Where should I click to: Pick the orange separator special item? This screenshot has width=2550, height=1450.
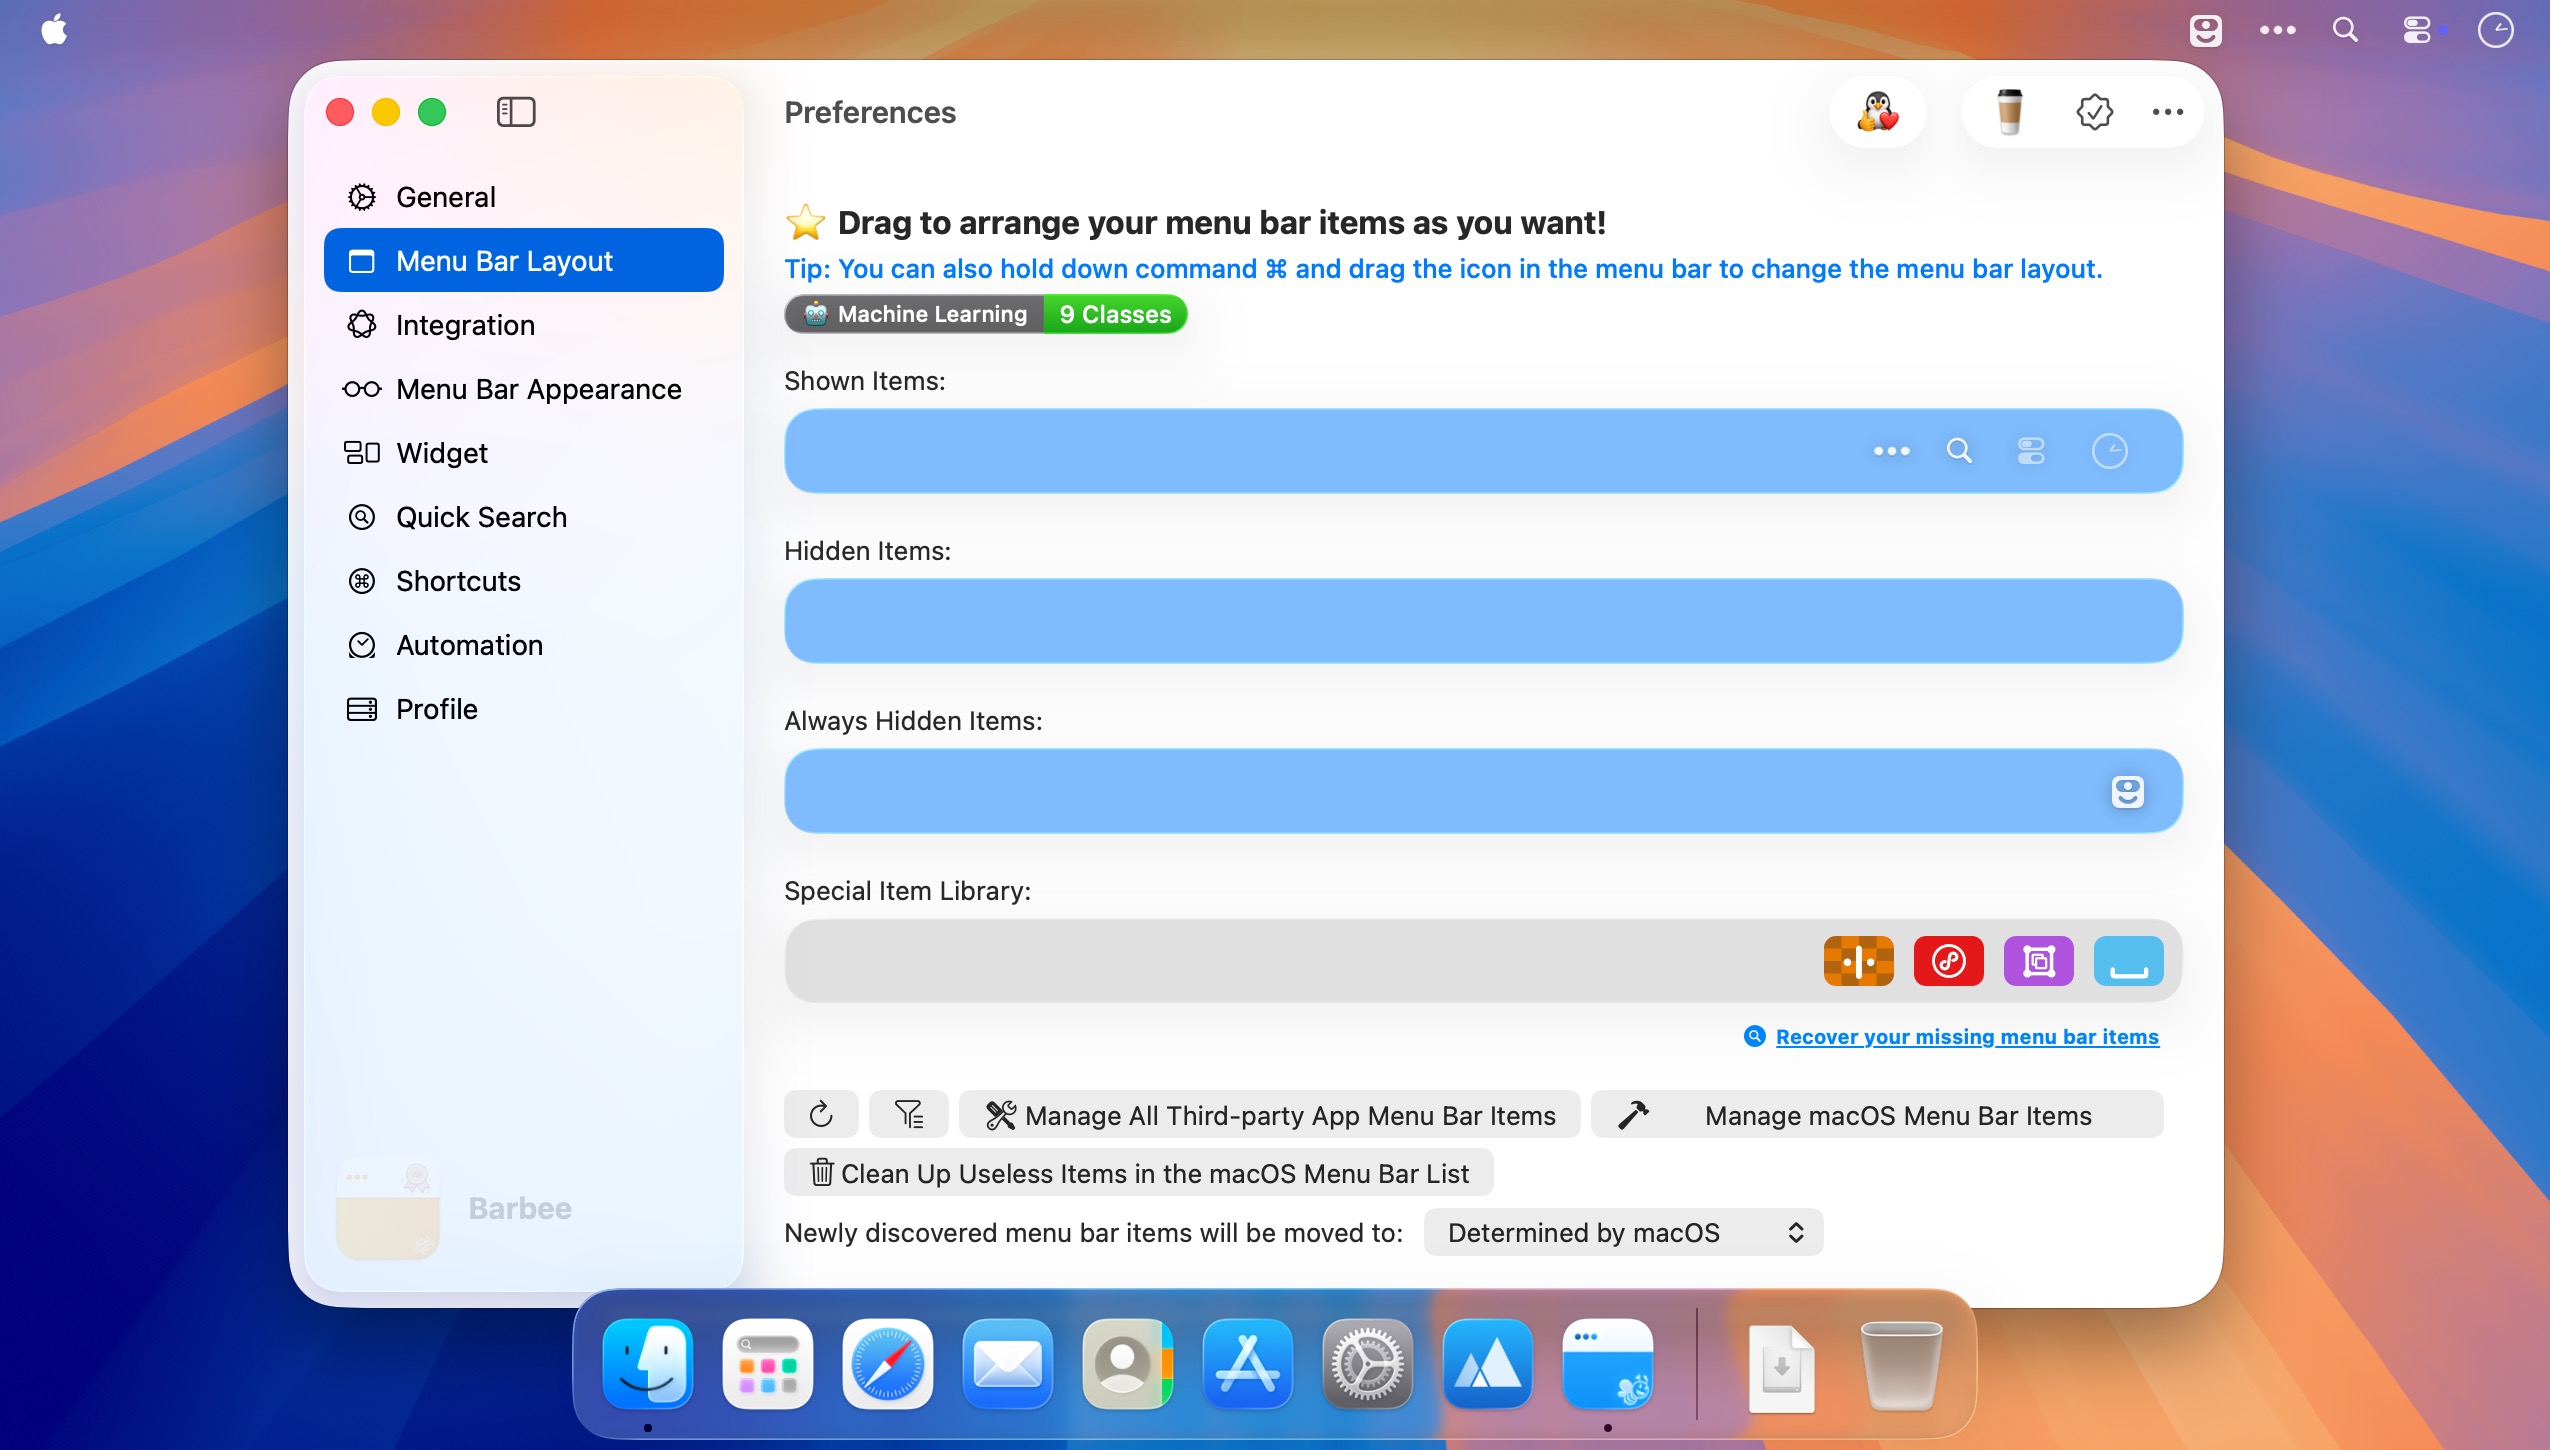point(1858,961)
